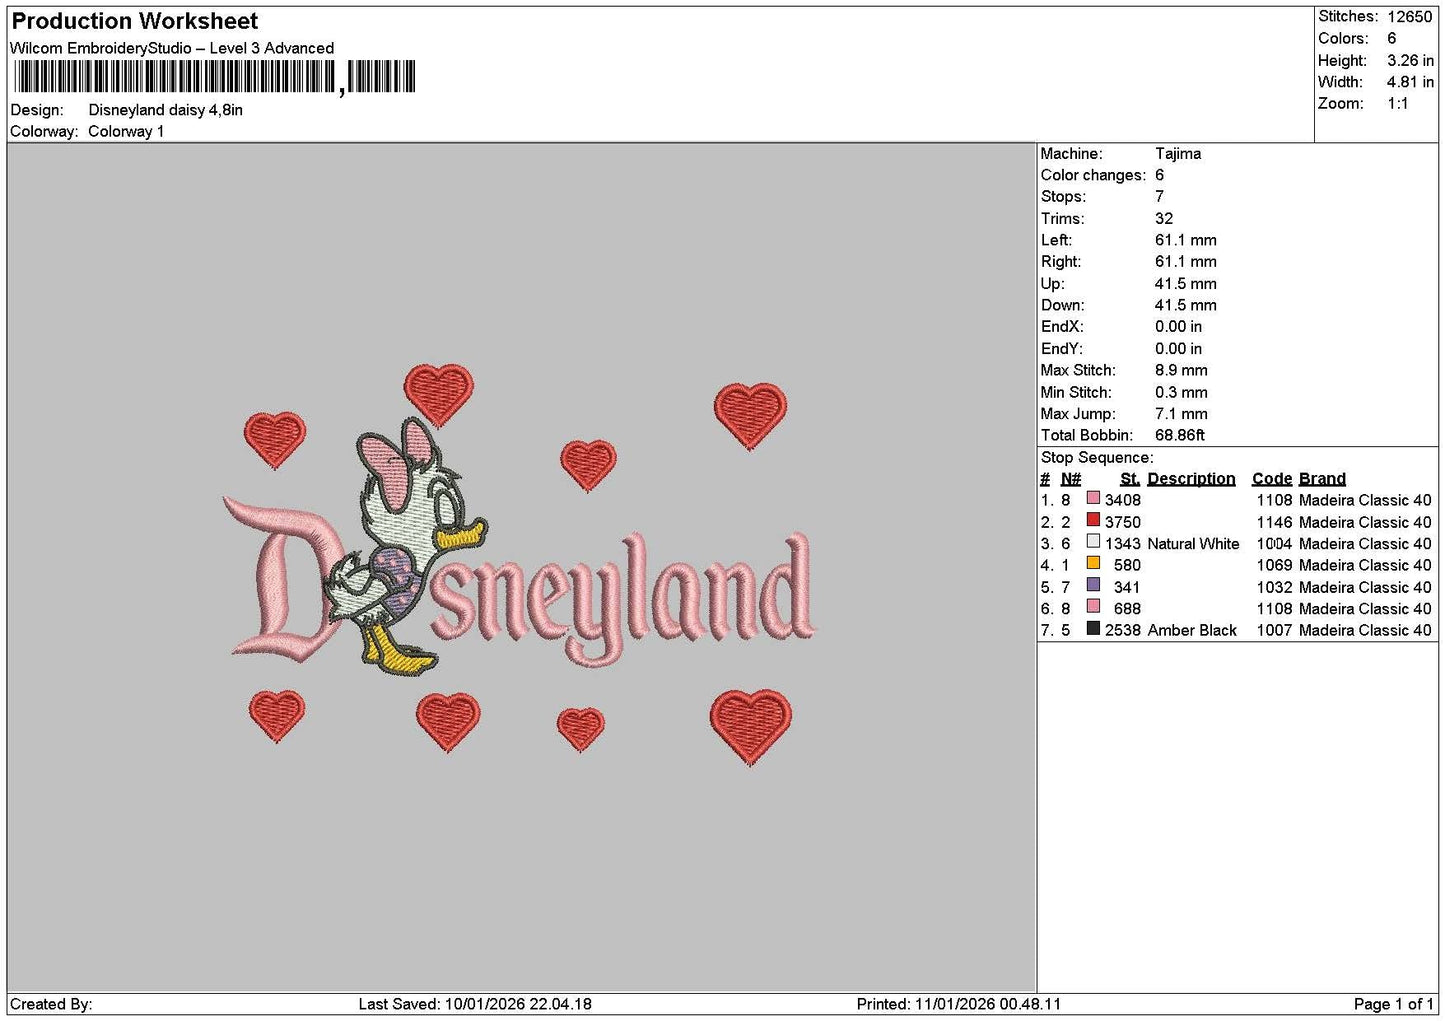Click the 'Stop Sequence:' heading

tap(1097, 458)
